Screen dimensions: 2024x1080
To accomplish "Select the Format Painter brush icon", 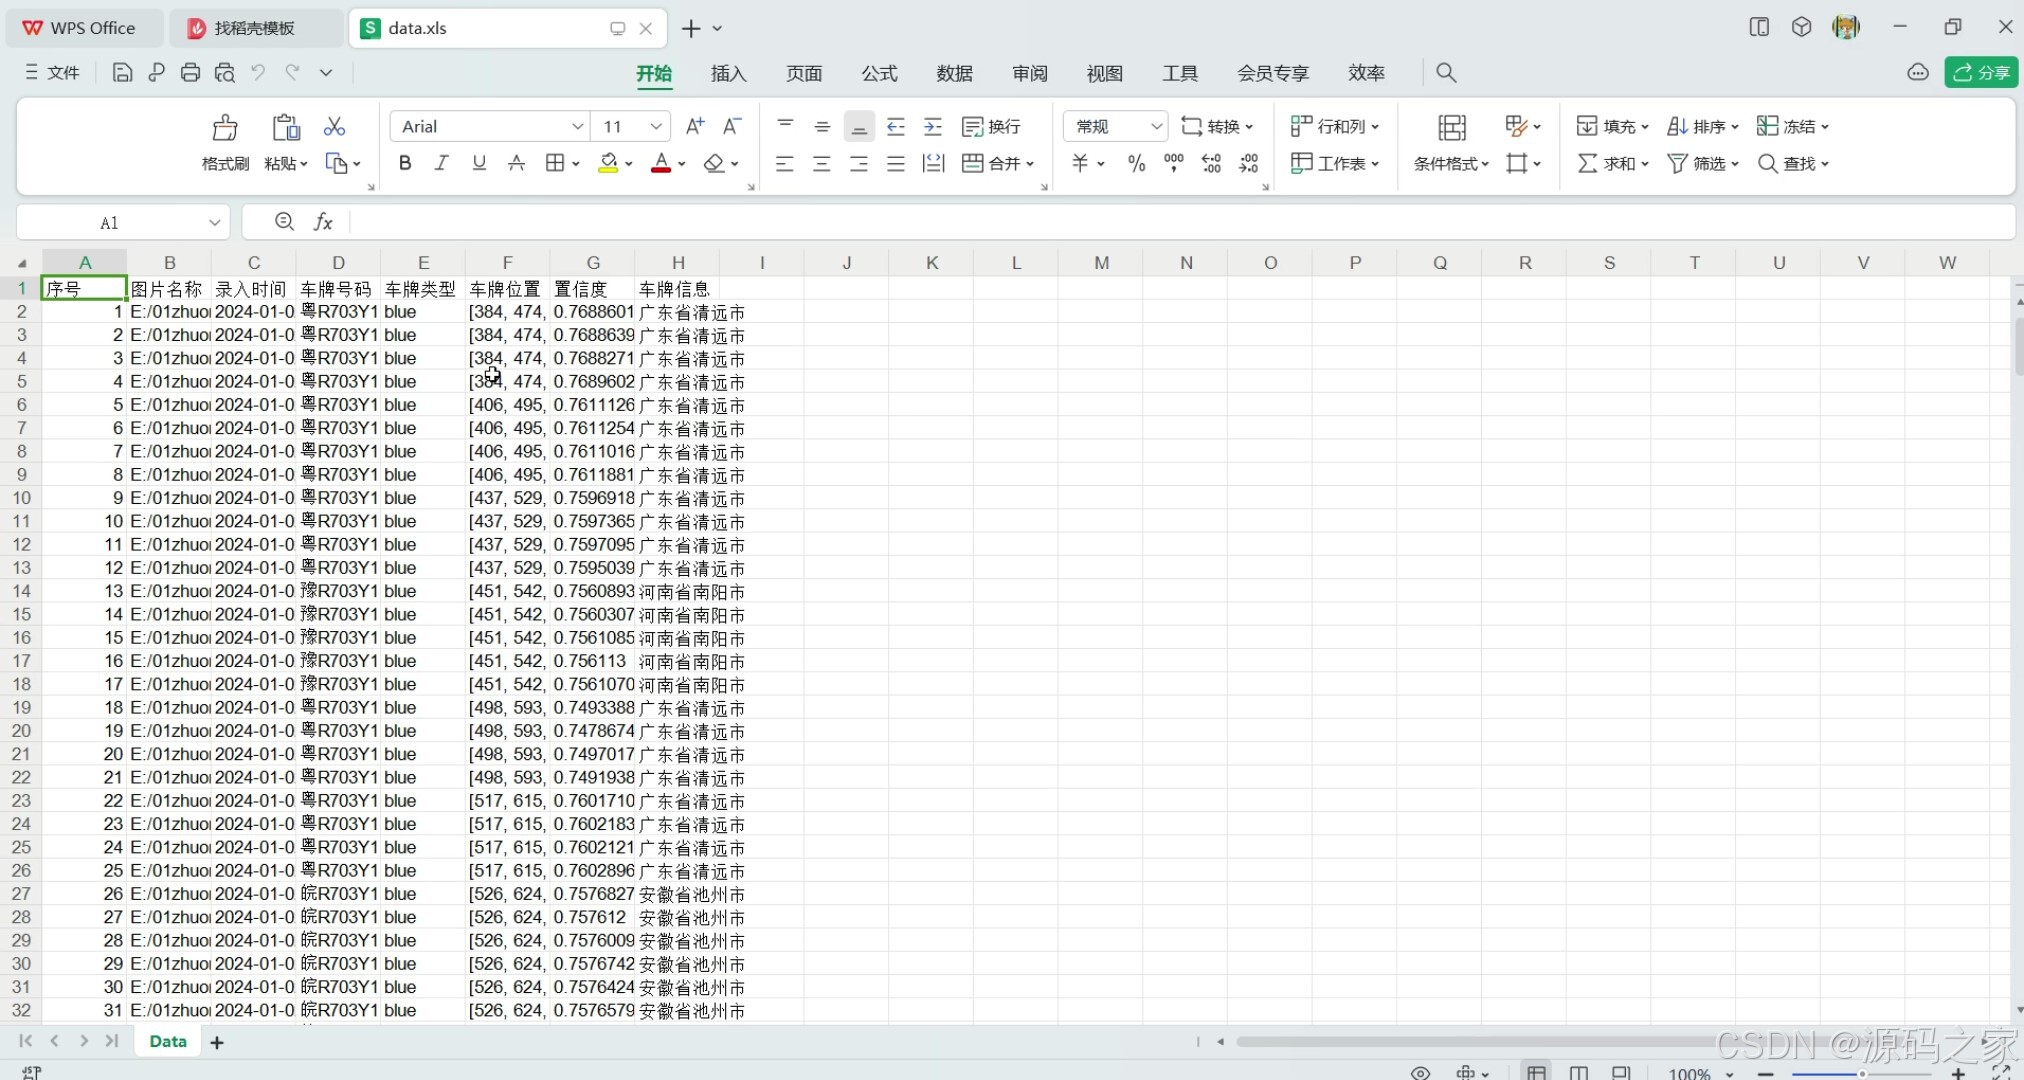I will click(x=225, y=127).
